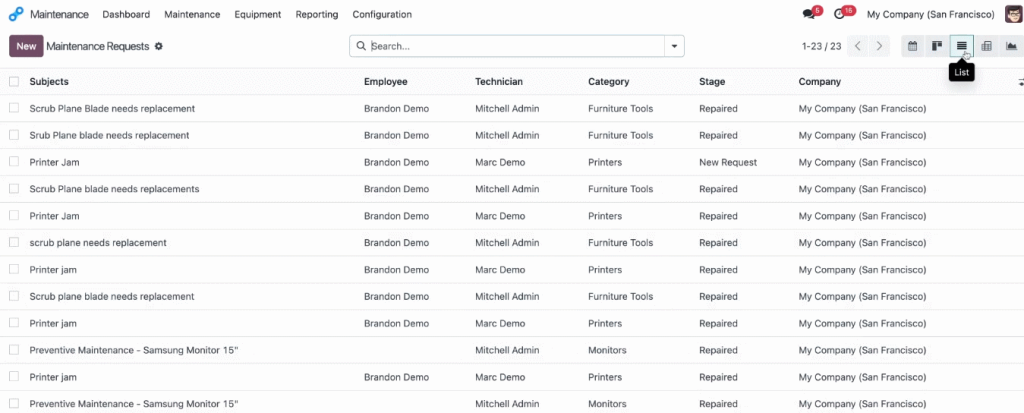Open the calendar view

pyautogui.click(x=913, y=46)
